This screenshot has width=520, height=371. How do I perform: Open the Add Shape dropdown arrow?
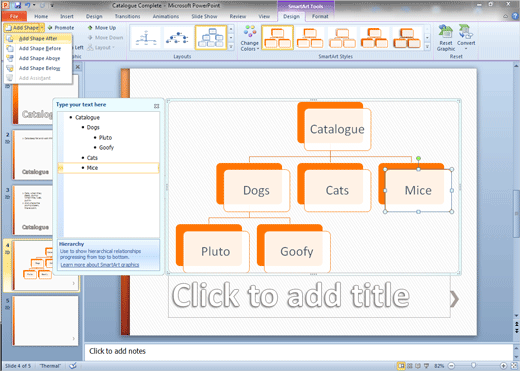[42, 28]
